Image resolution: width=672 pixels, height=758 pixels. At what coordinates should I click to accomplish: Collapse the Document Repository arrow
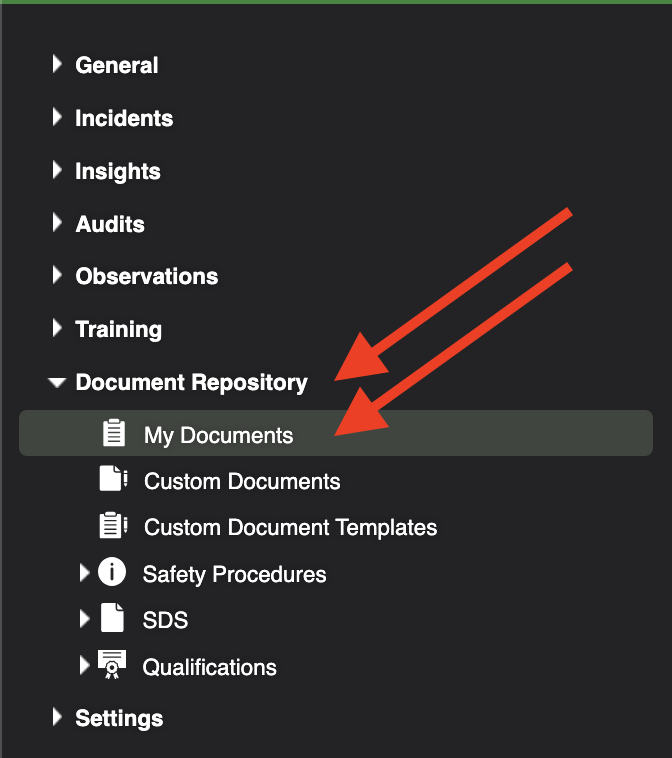coord(57,382)
